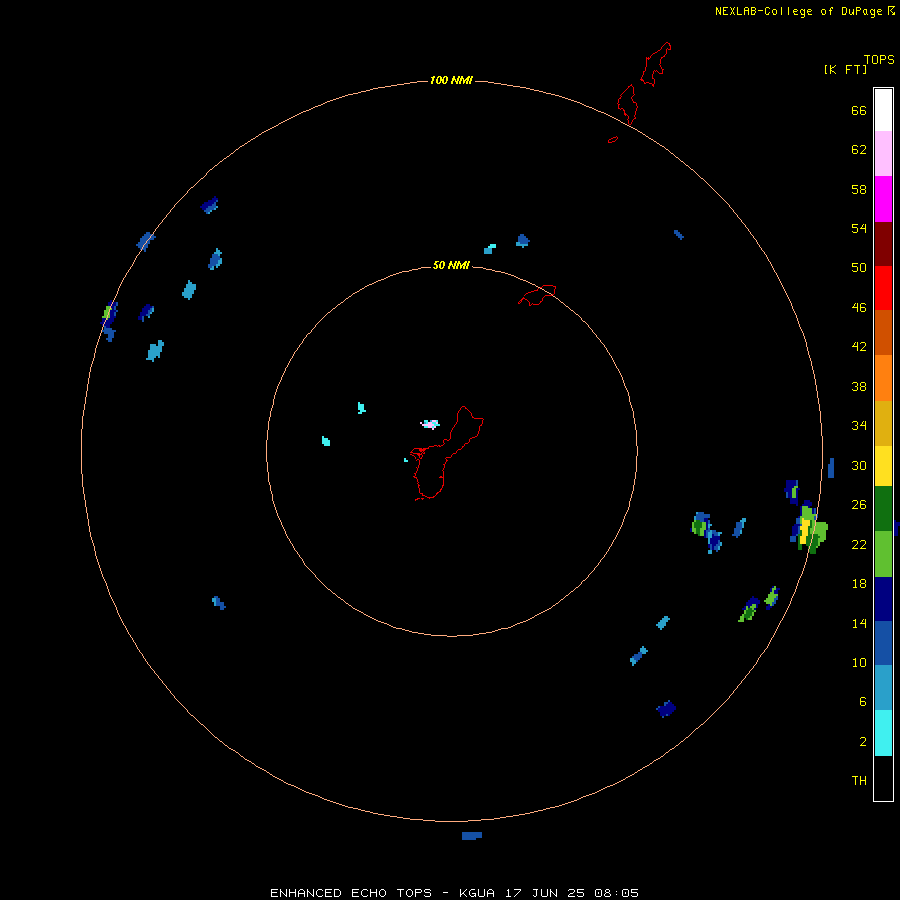
Task: Click the "17 JUN 25" date text
Action: tap(545, 893)
